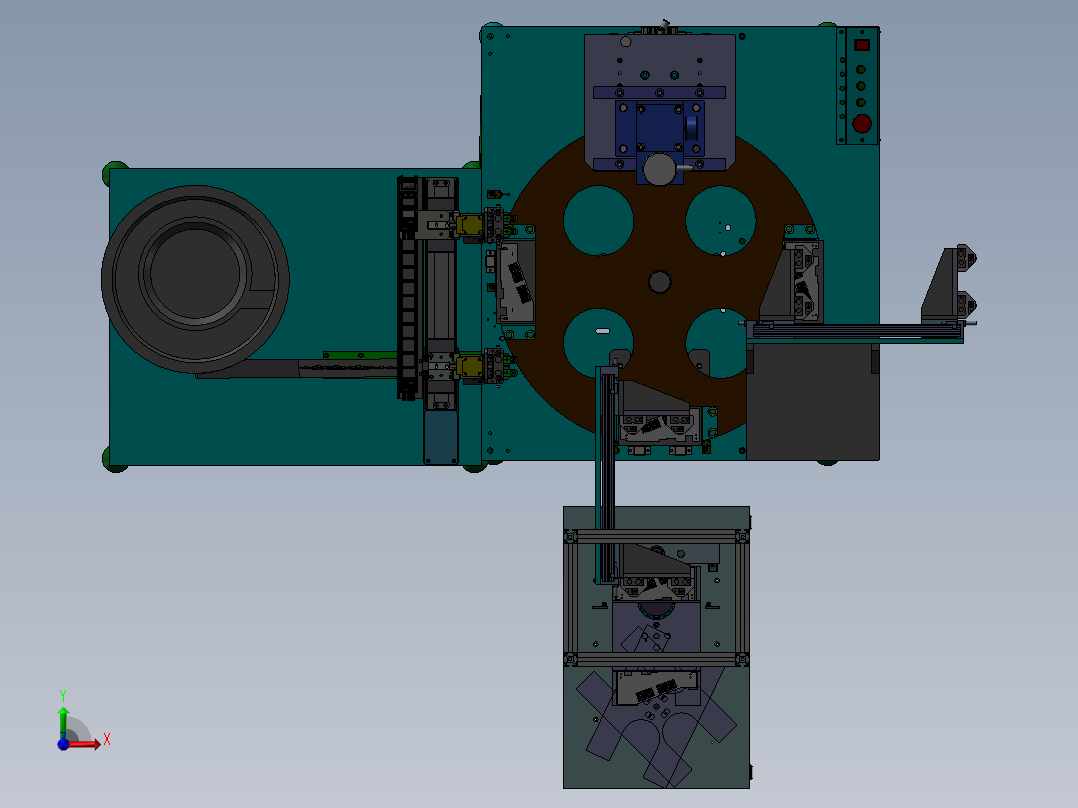Pick the green linear feeder track strip

coord(360,356)
